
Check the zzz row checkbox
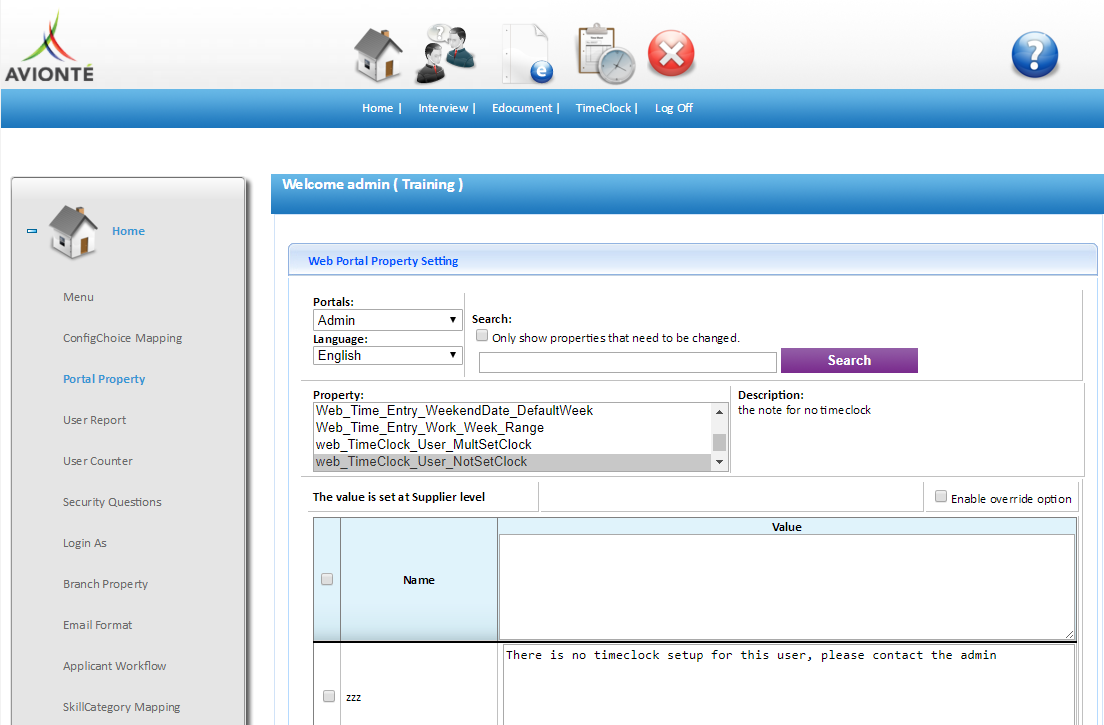(329, 696)
